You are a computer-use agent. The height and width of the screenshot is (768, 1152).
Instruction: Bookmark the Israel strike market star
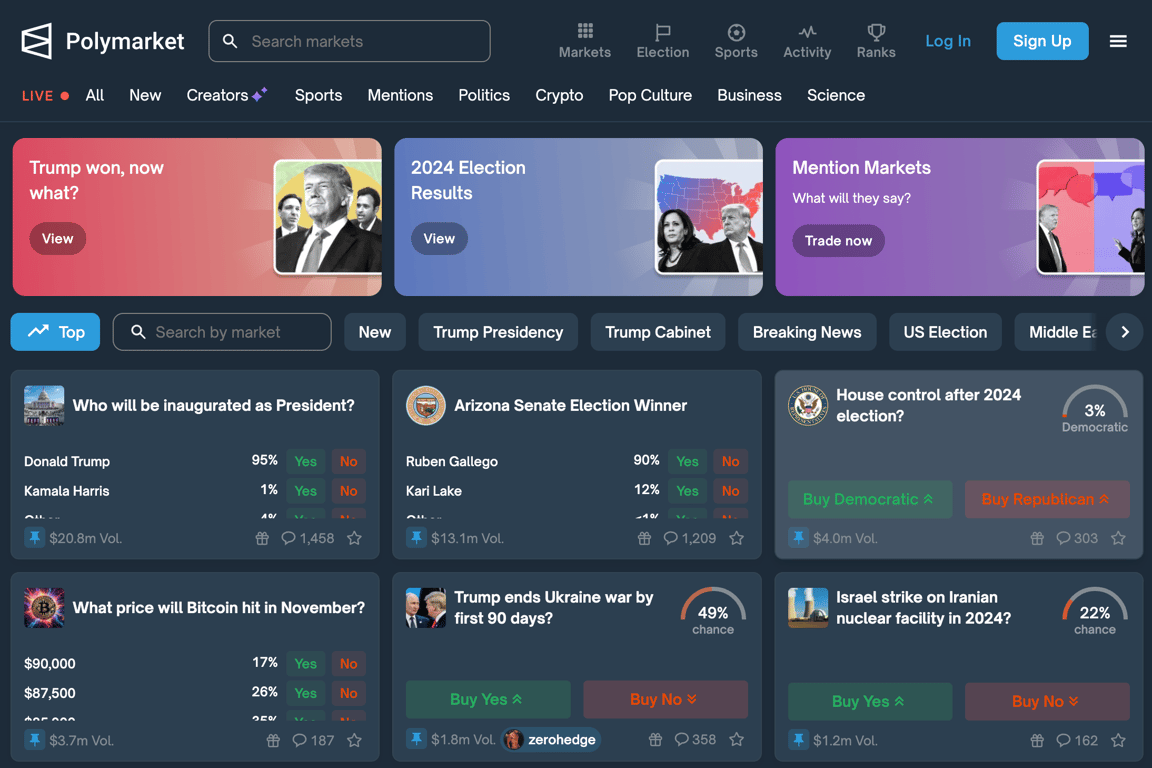pos(1118,740)
